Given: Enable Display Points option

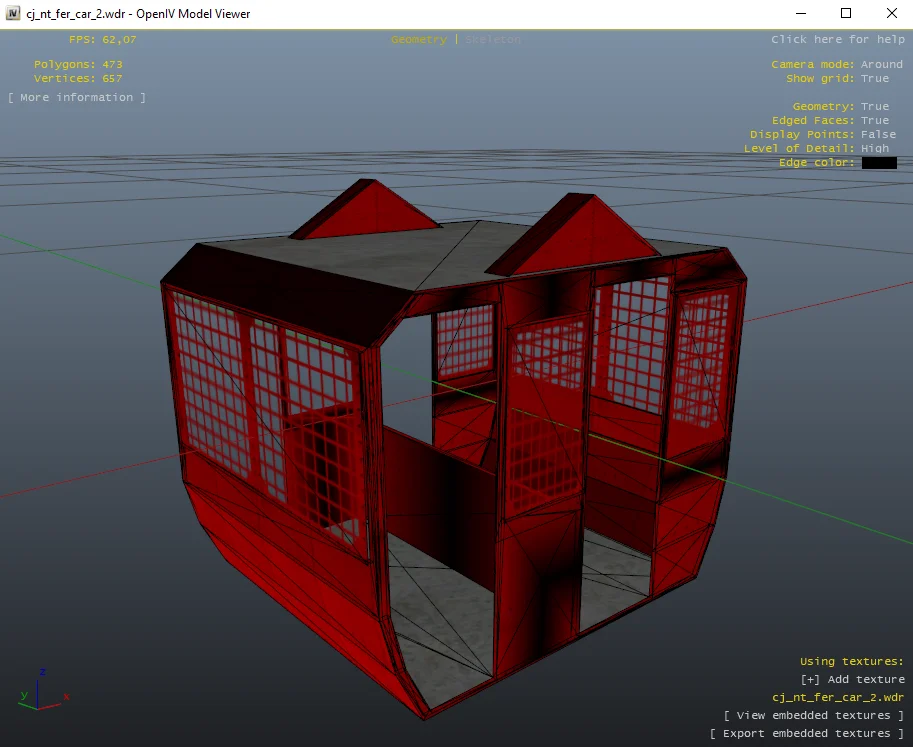Looking at the screenshot, I should (877, 135).
